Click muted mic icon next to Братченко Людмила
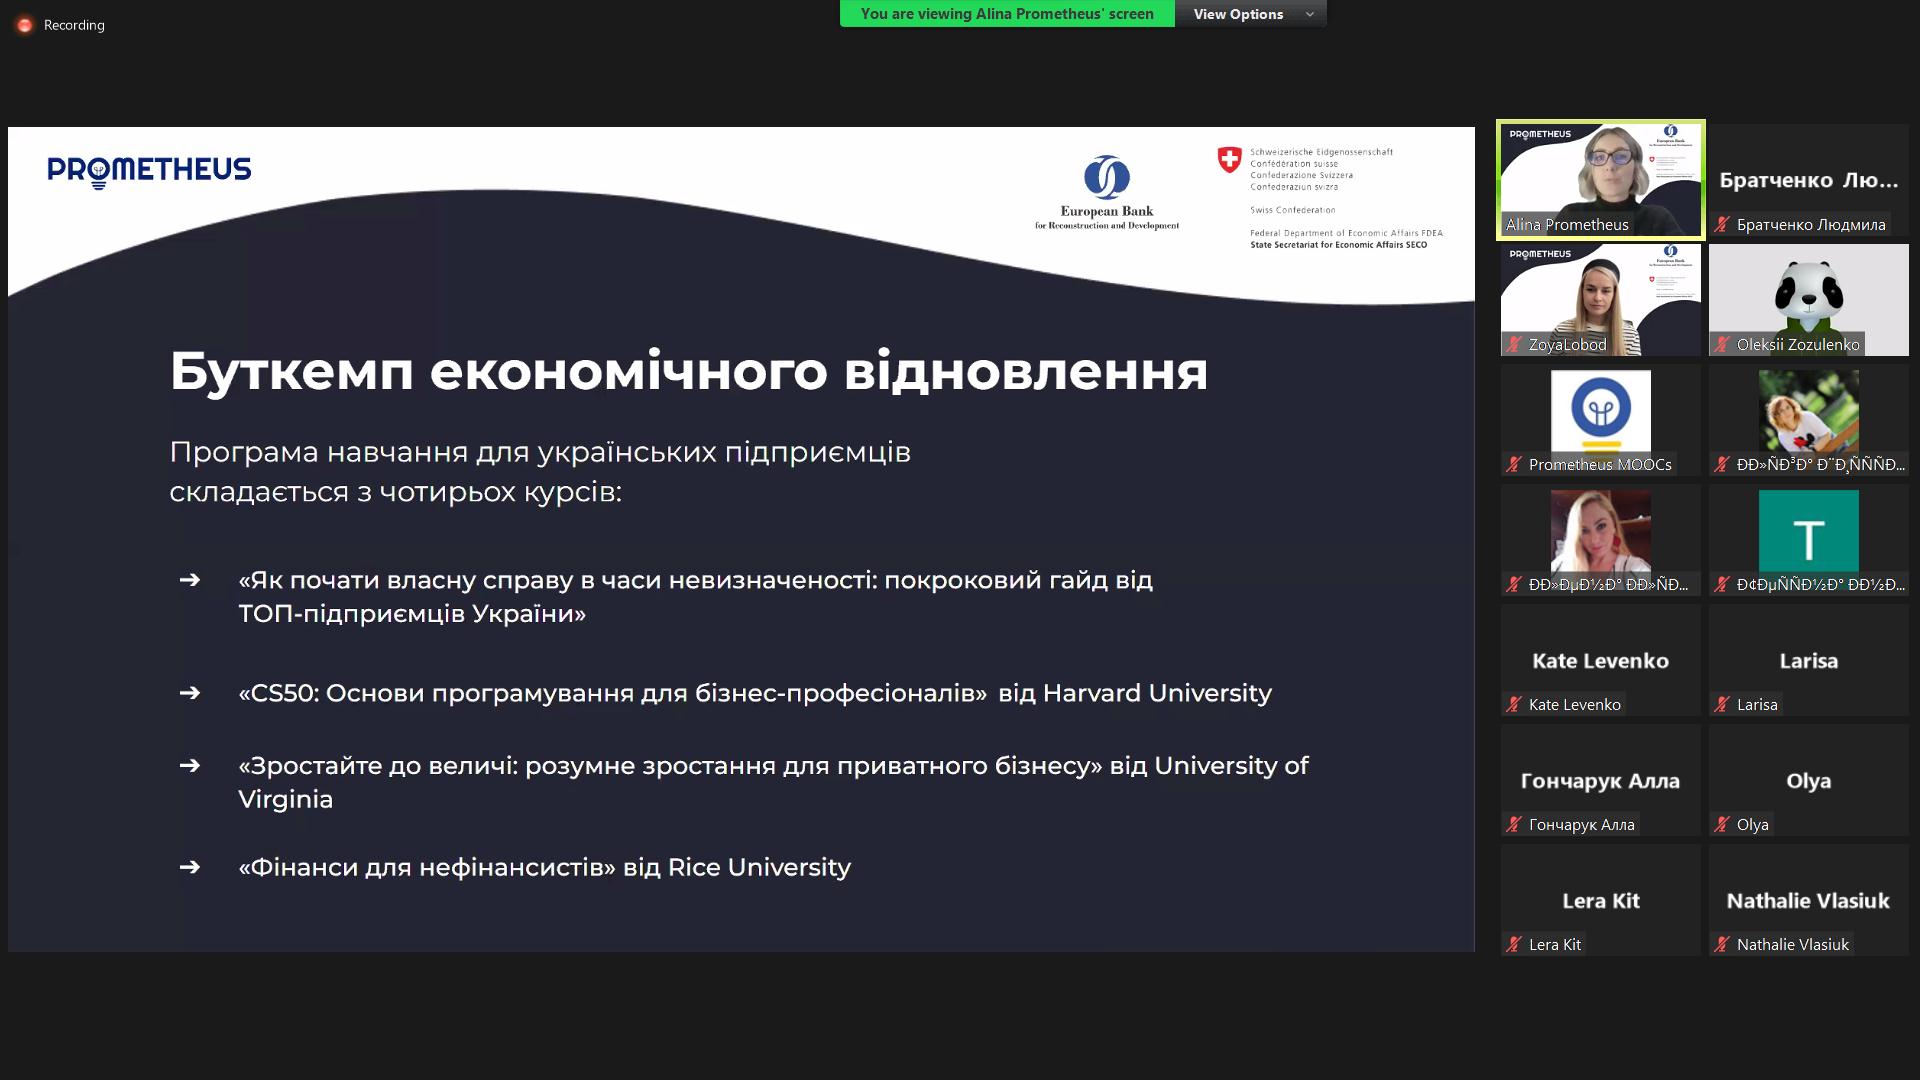The width and height of the screenshot is (1920, 1080). (x=1722, y=225)
